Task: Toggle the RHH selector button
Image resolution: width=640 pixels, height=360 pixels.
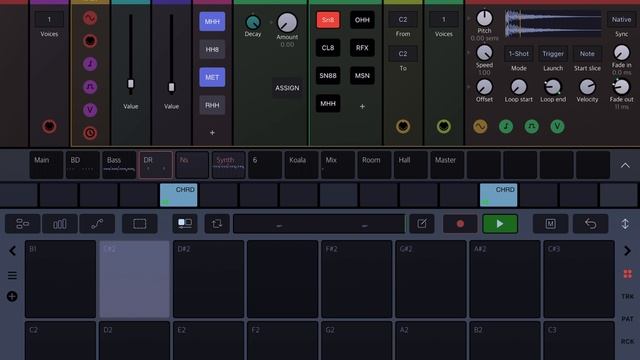Action: pyautogui.click(x=212, y=105)
